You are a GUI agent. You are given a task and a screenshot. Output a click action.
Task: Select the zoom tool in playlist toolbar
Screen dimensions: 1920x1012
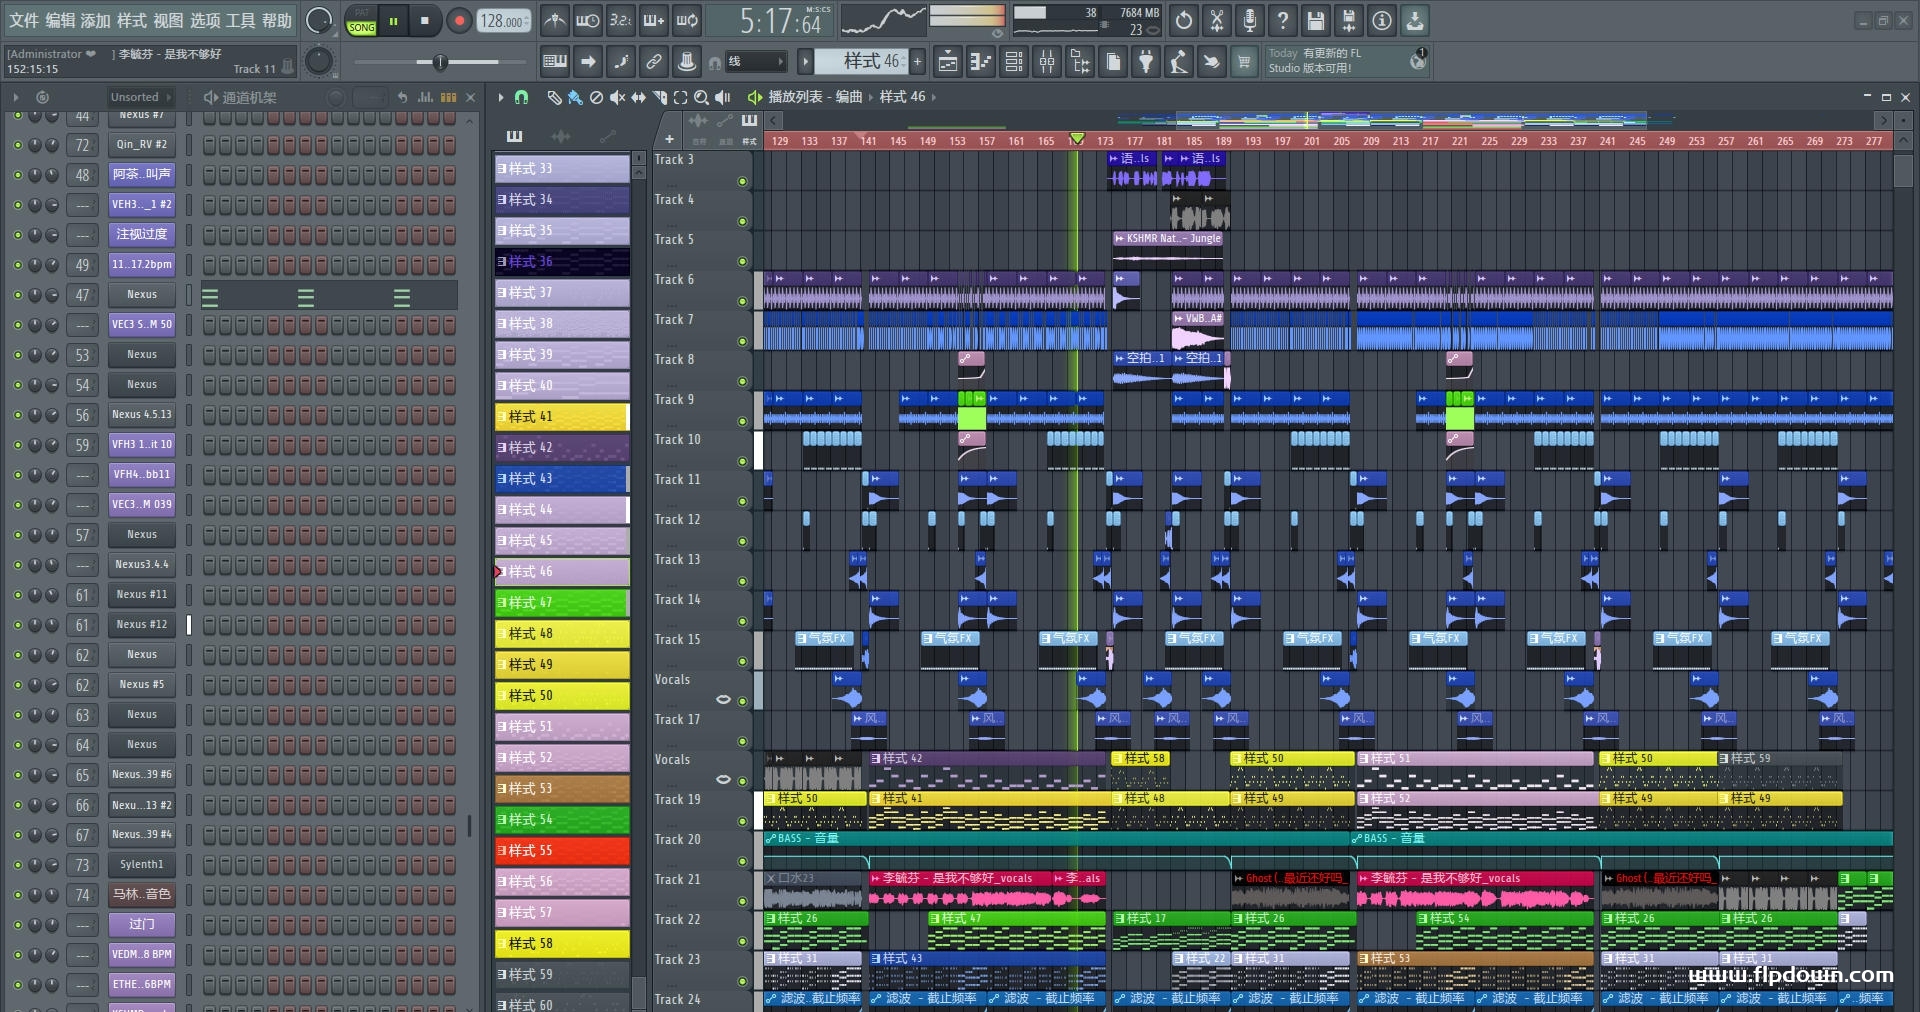(701, 97)
